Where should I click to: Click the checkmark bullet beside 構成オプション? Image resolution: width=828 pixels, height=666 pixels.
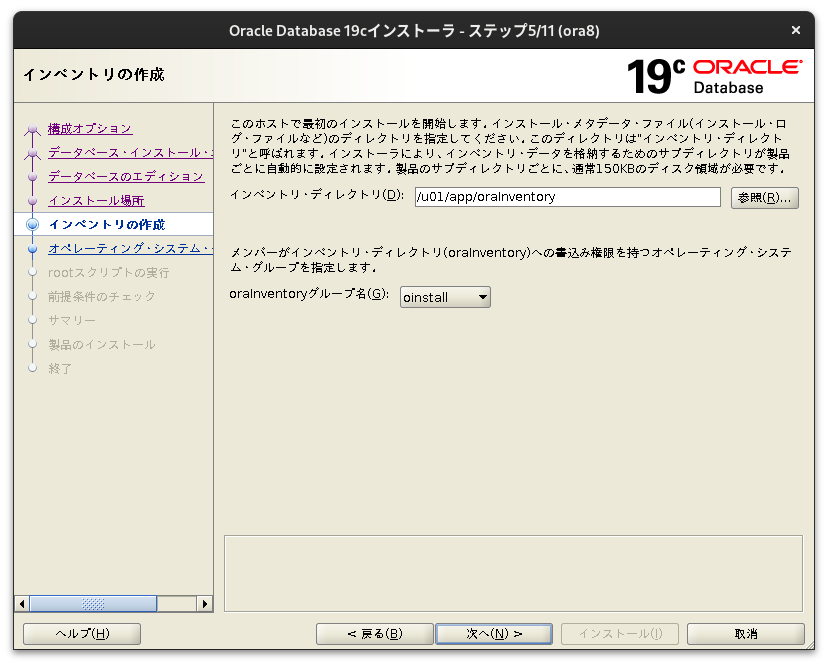[32, 128]
